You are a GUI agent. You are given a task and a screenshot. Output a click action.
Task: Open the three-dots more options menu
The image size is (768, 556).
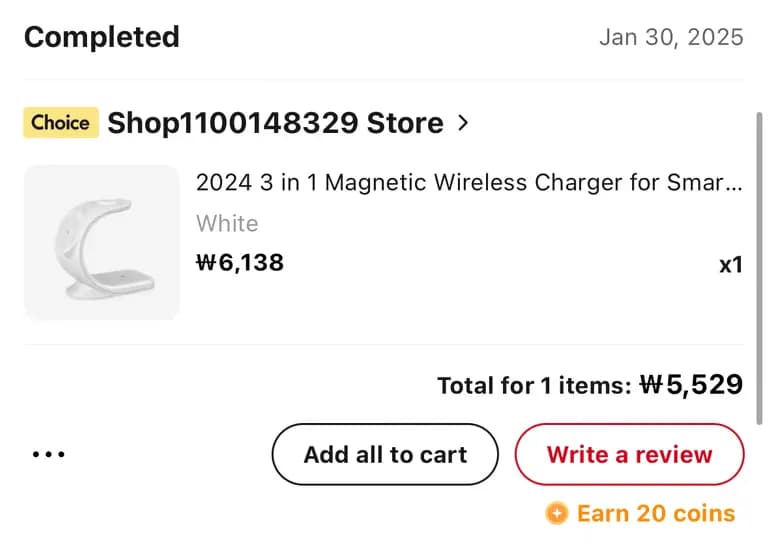click(48, 454)
